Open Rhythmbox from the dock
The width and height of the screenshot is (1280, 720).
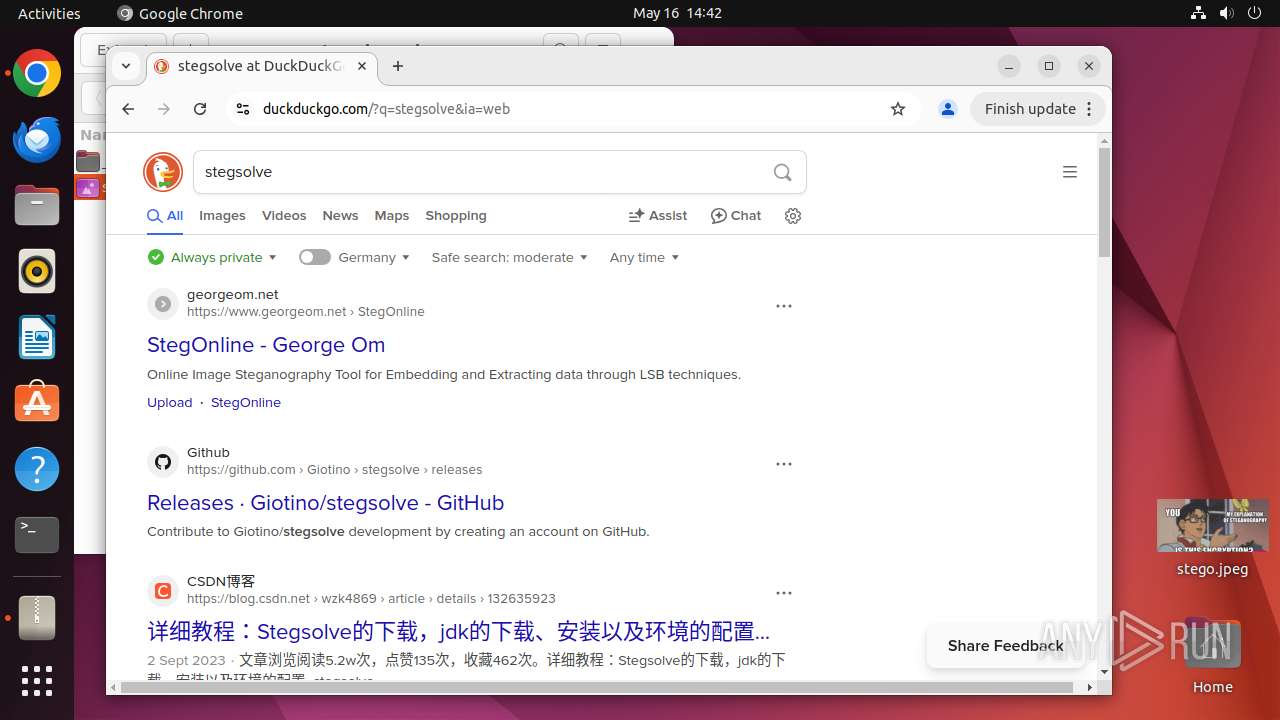[37, 271]
